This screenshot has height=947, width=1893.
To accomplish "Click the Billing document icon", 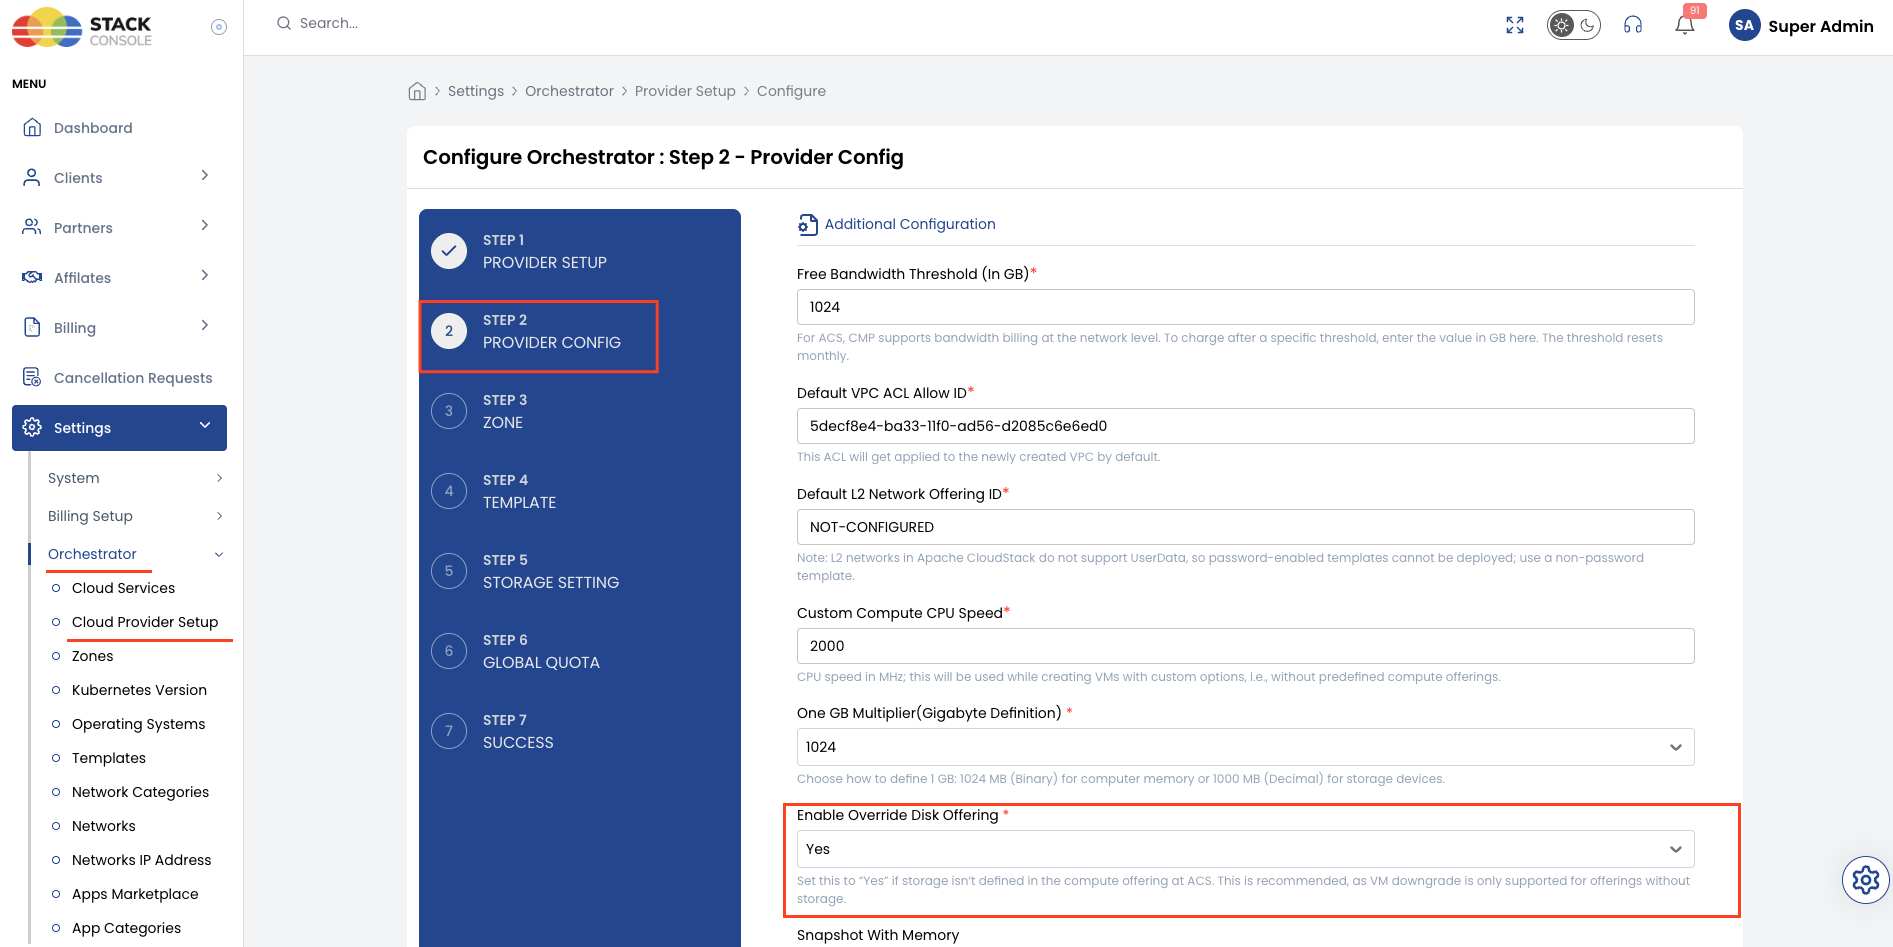I will pos(32,327).
